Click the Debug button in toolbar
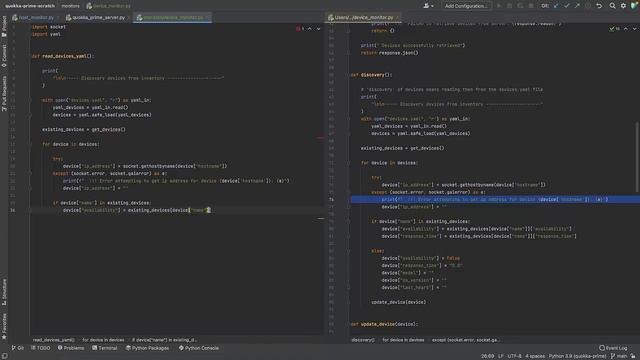Viewport: 640px width, 360px height. [x=509, y=6]
